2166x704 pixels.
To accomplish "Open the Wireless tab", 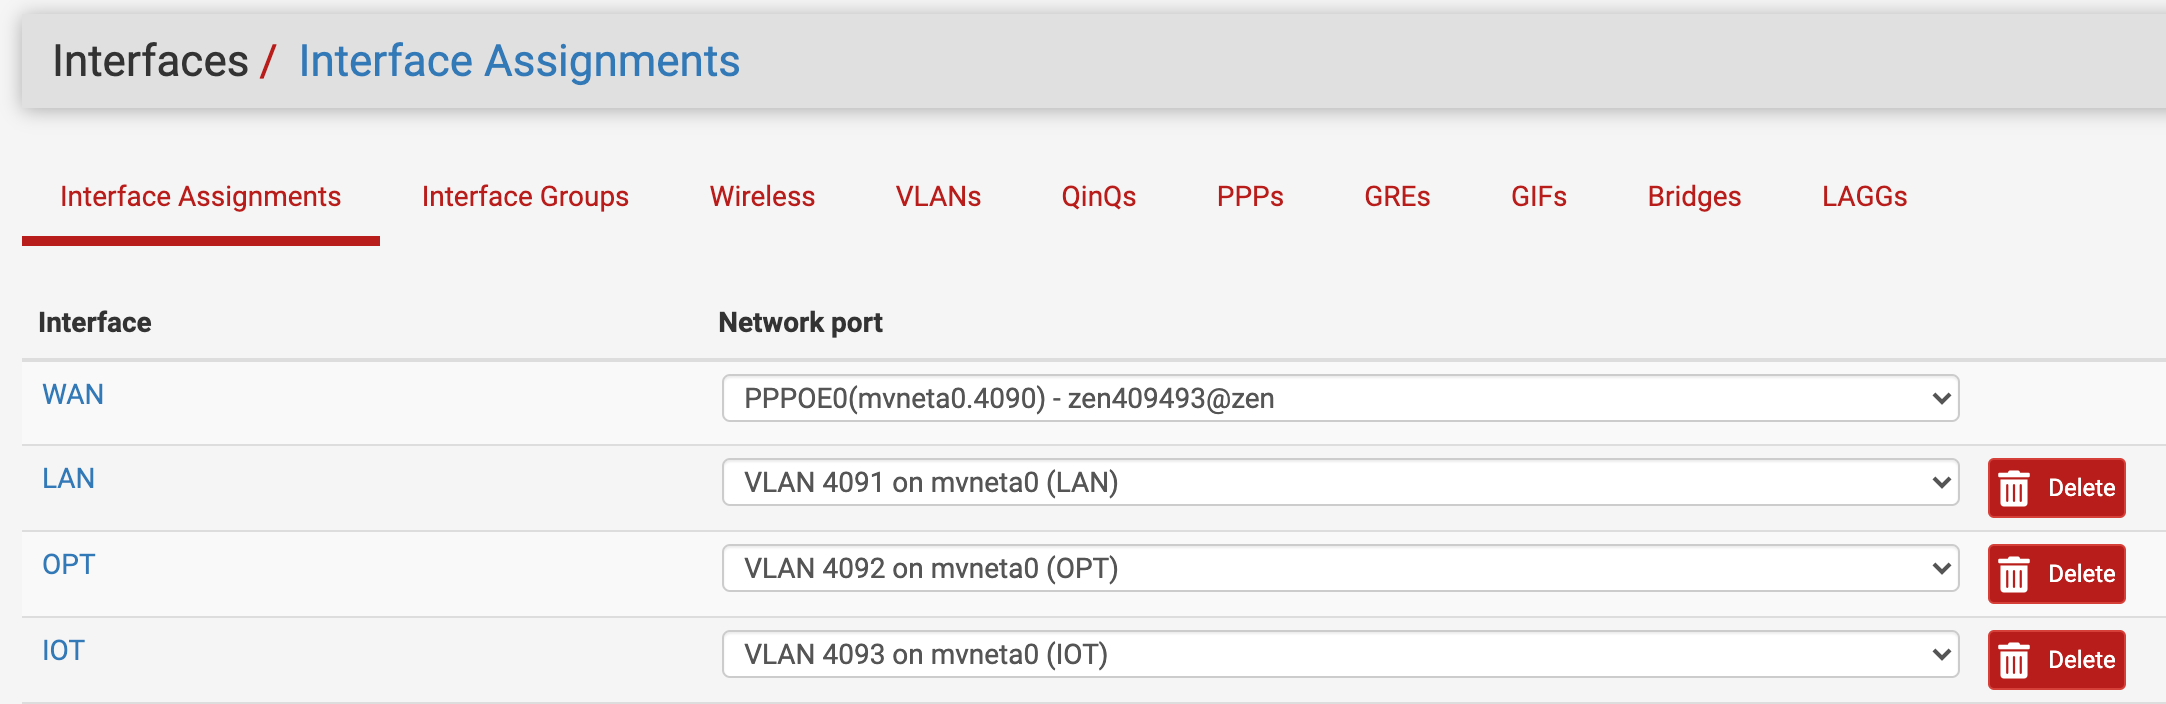I will coord(762,196).
